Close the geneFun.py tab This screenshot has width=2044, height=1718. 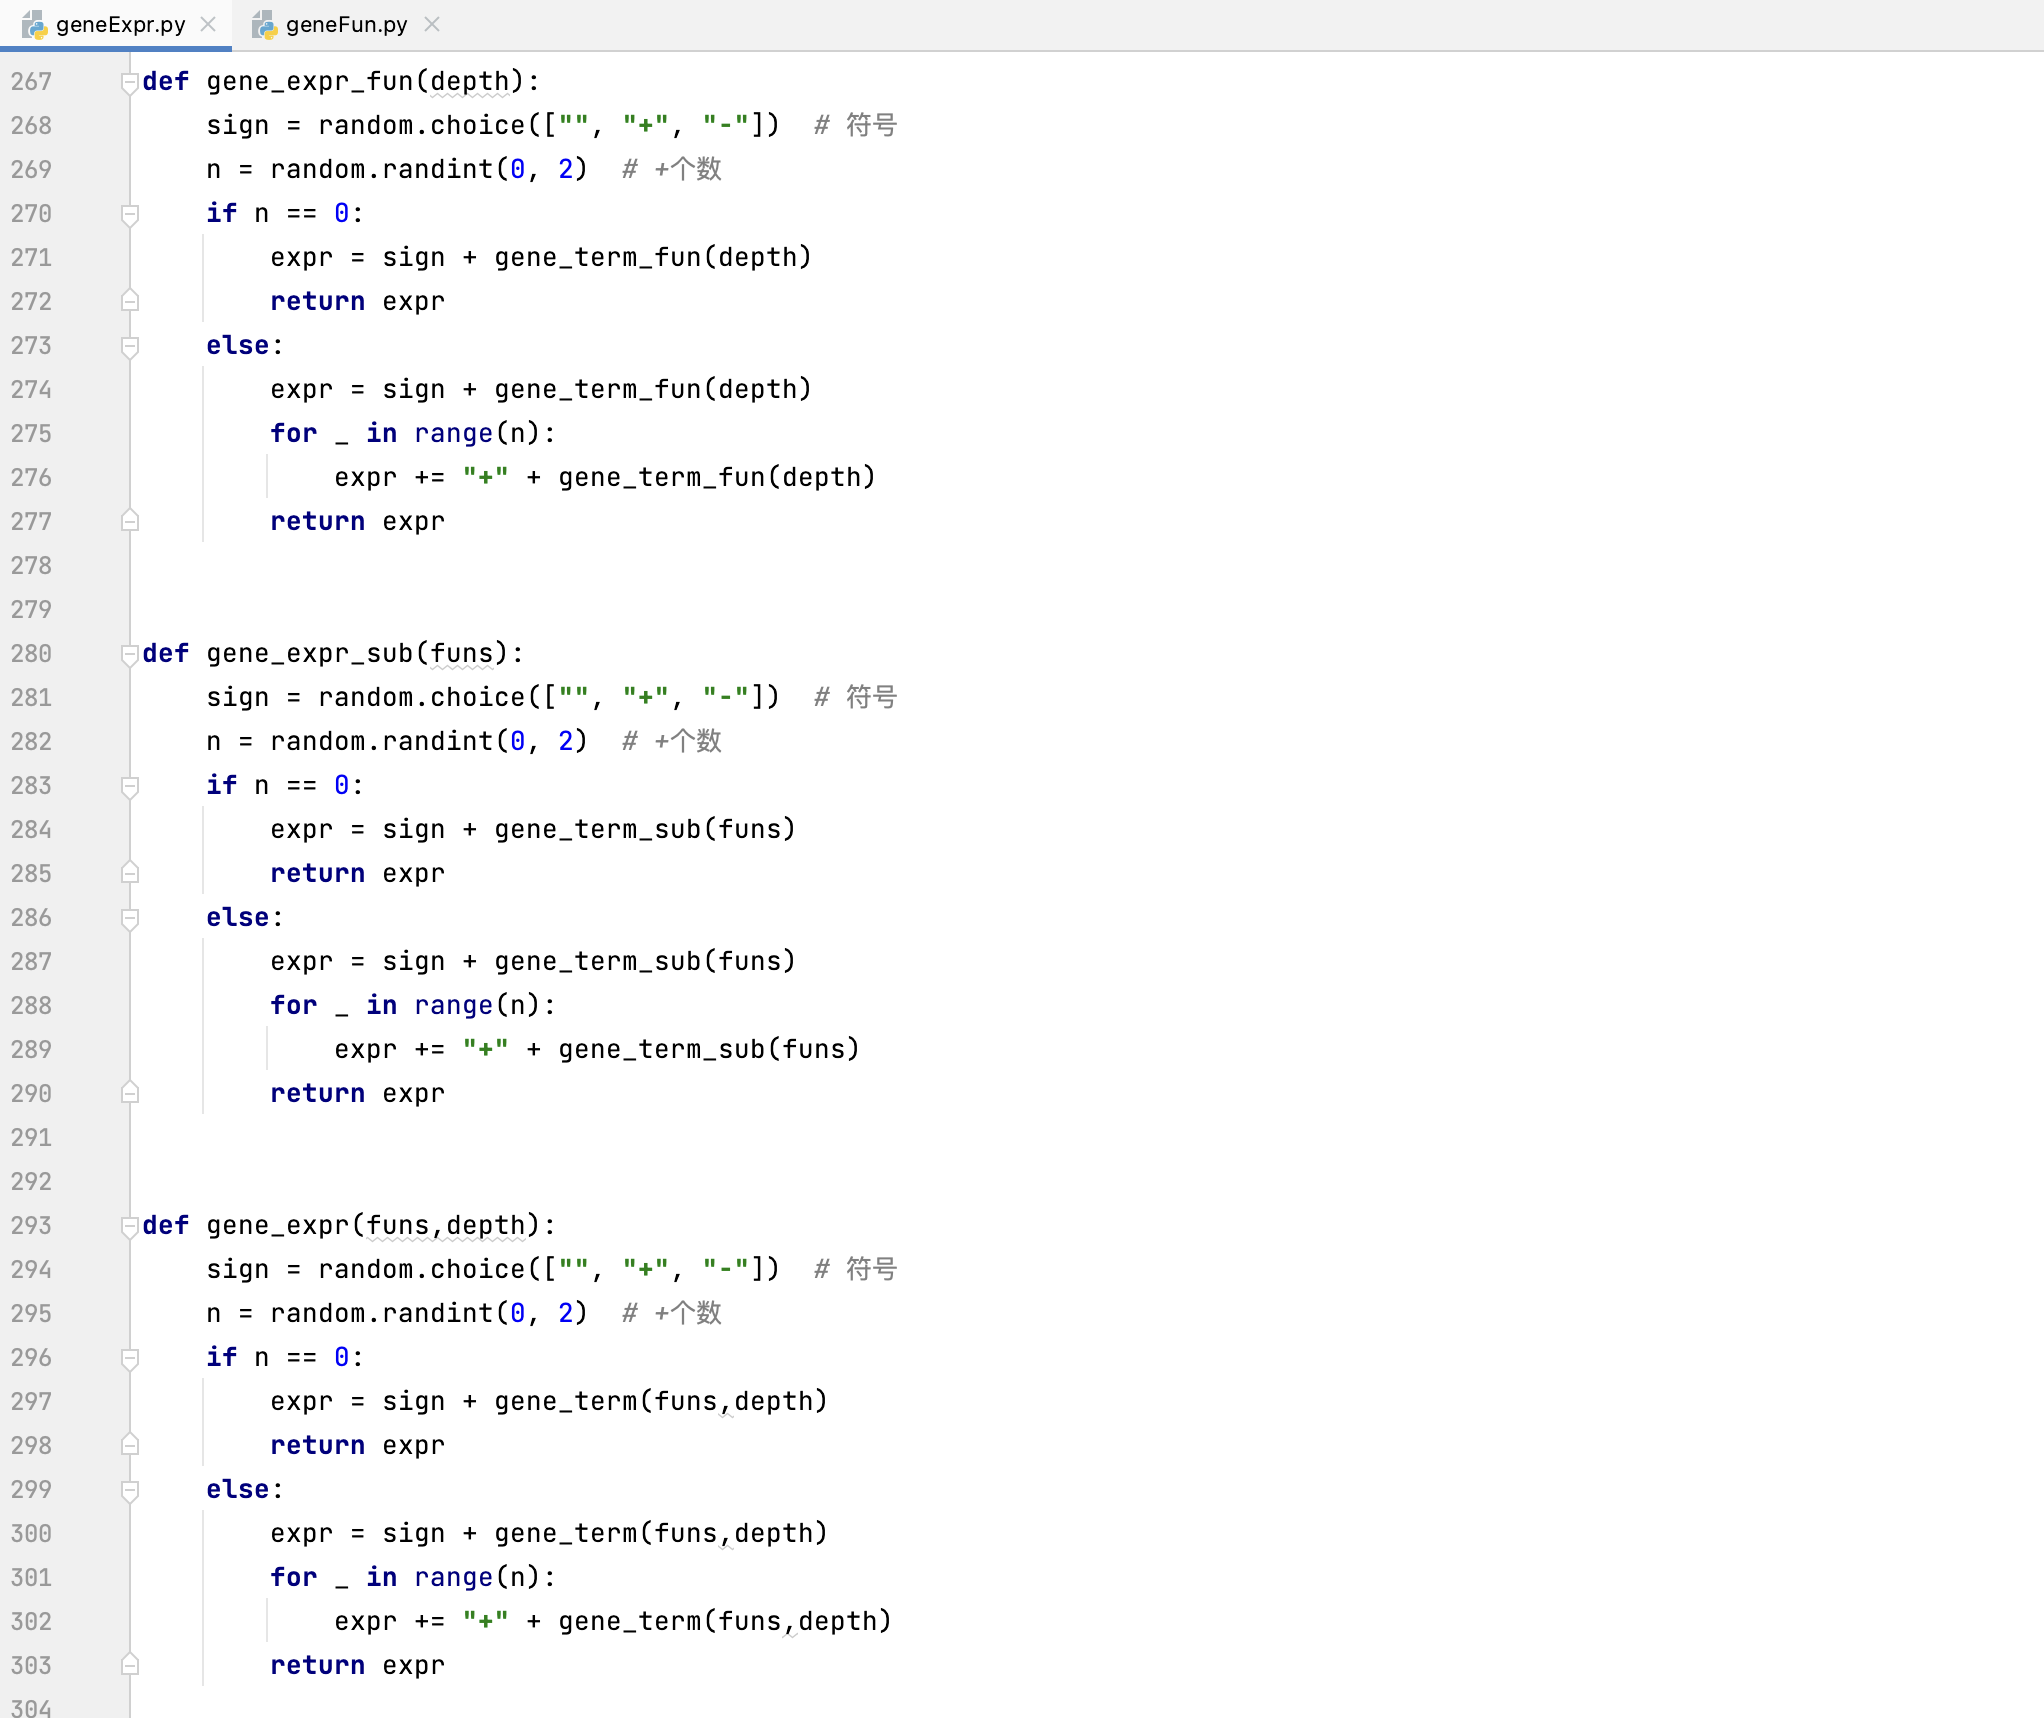pyautogui.click(x=432, y=25)
